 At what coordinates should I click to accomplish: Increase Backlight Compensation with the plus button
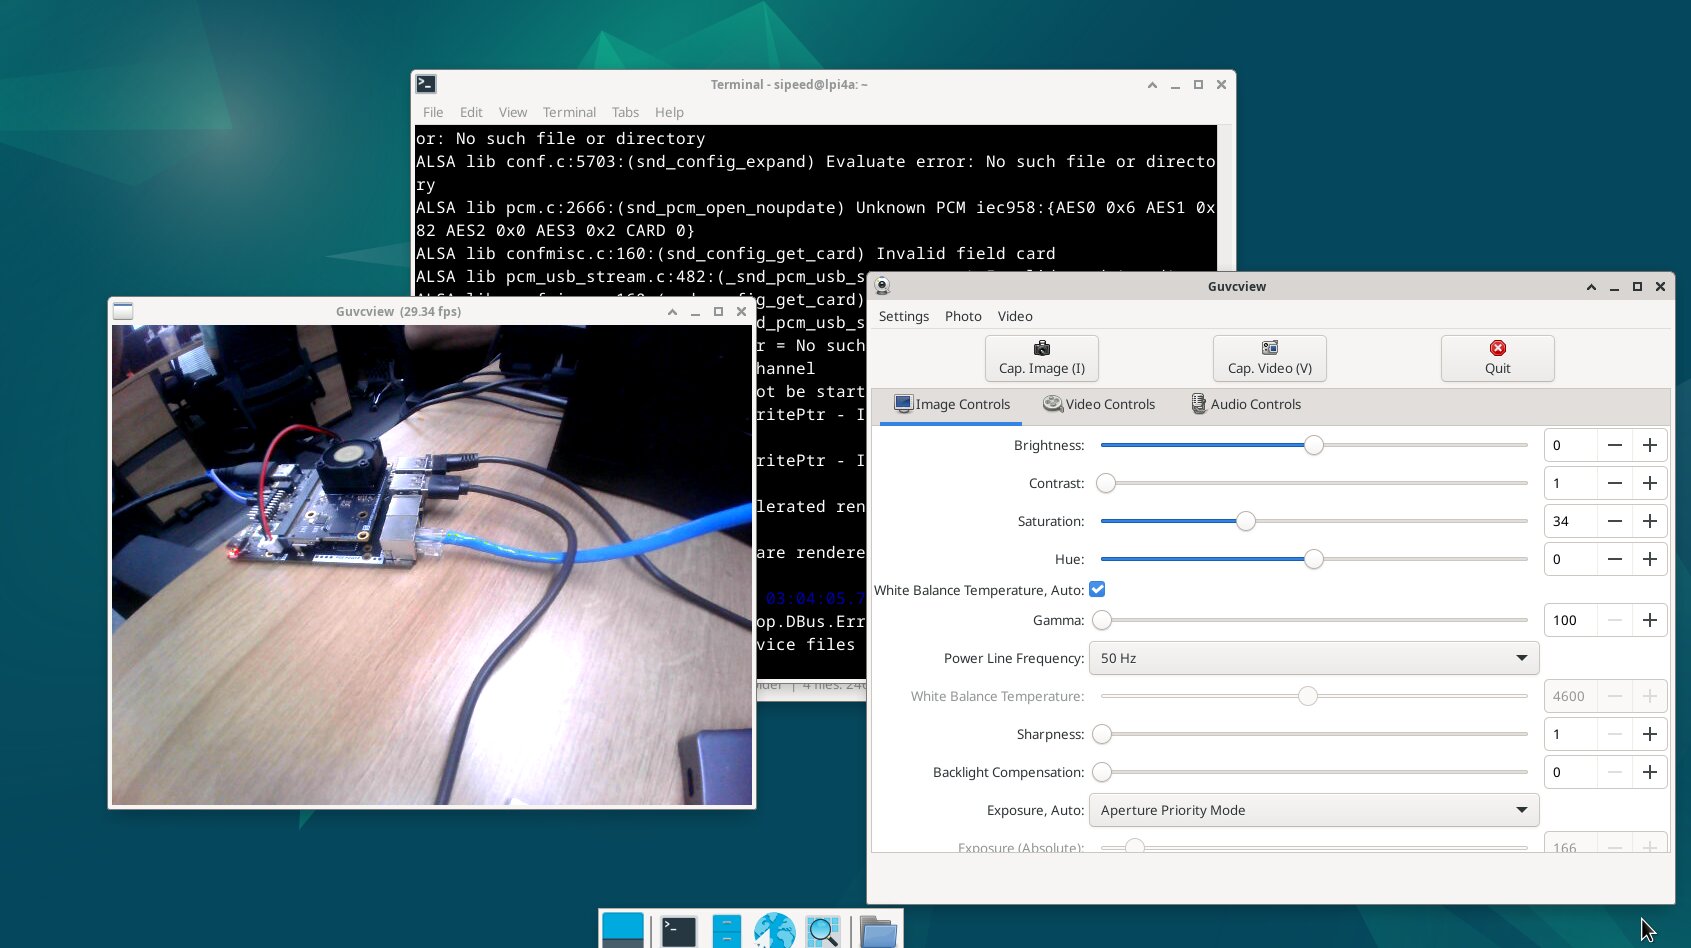(1650, 772)
